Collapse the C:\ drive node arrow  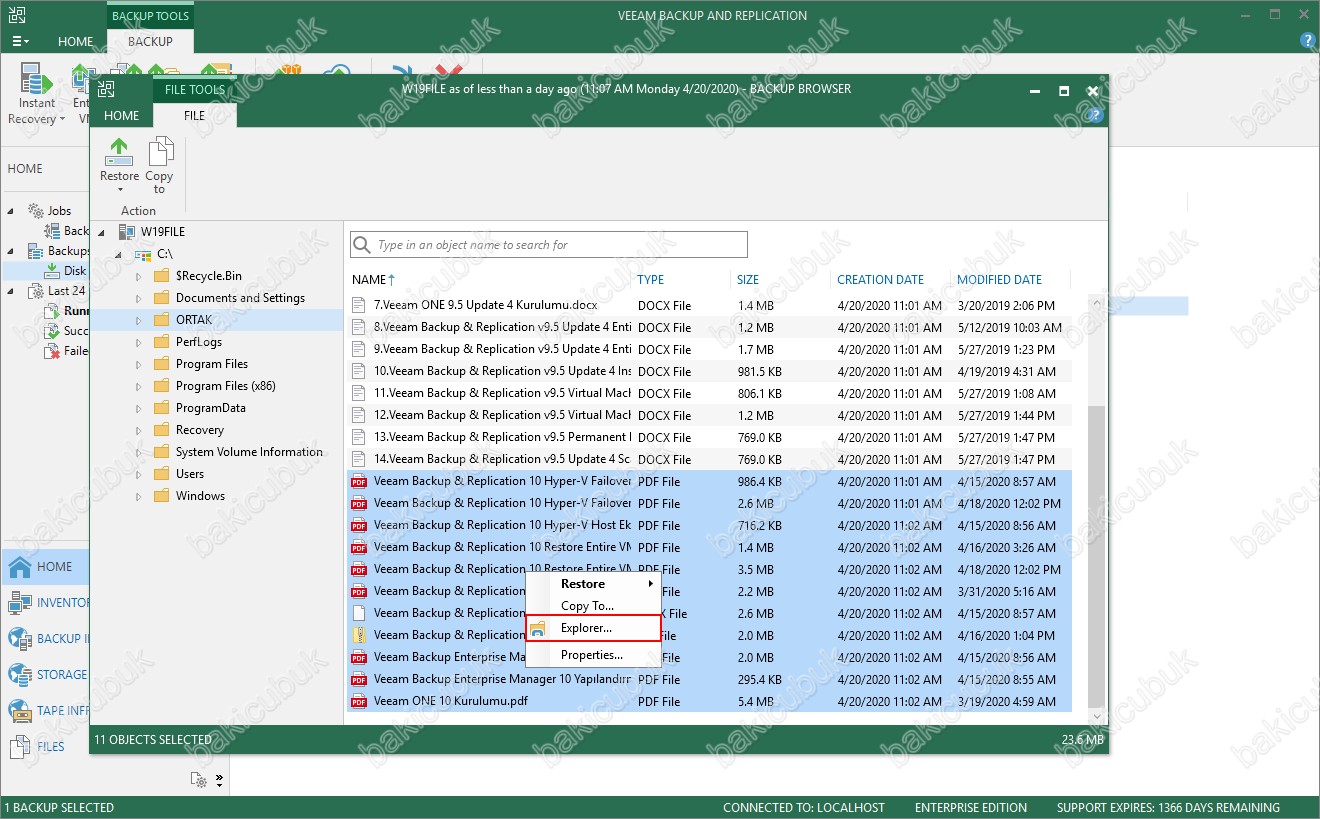click(120, 254)
